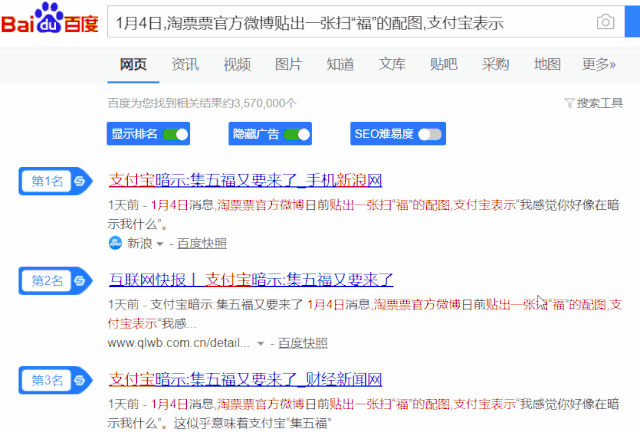Click the 新浪 source name
The height and width of the screenshot is (432, 640).
click(x=140, y=243)
